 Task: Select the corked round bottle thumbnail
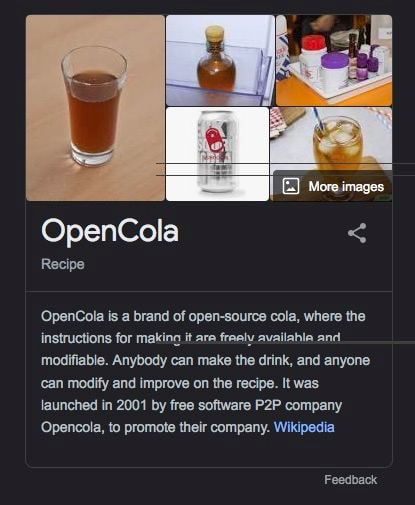tap(220, 60)
